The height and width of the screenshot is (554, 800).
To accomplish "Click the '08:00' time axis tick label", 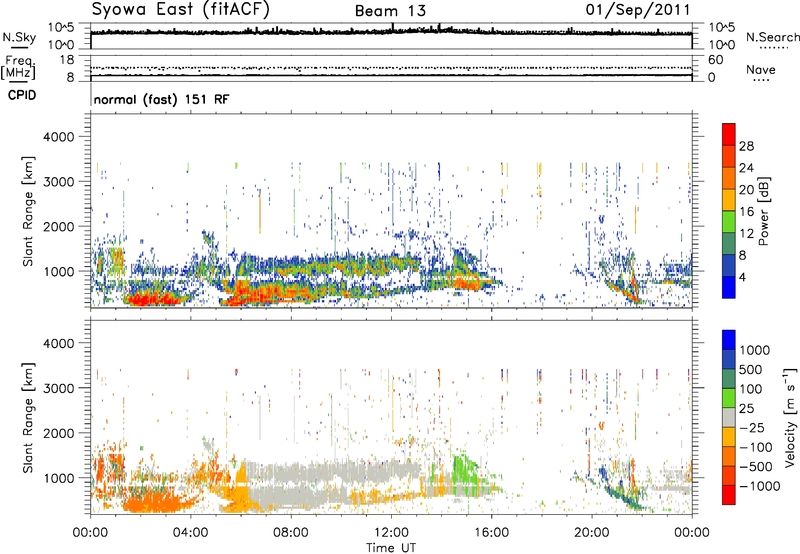I will [x=290, y=533].
